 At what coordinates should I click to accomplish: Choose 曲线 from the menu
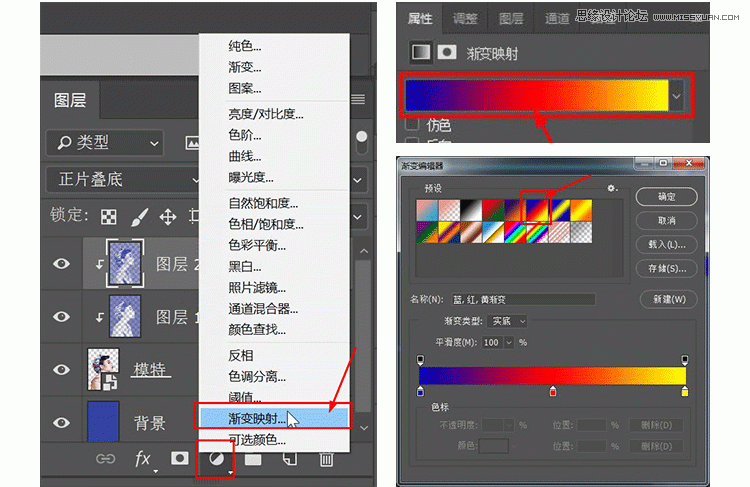(x=245, y=156)
